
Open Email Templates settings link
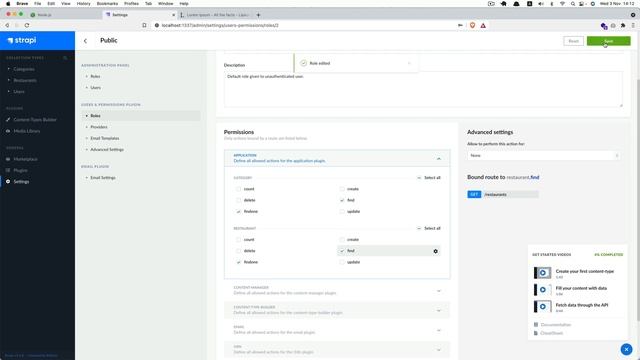pos(105,138)
